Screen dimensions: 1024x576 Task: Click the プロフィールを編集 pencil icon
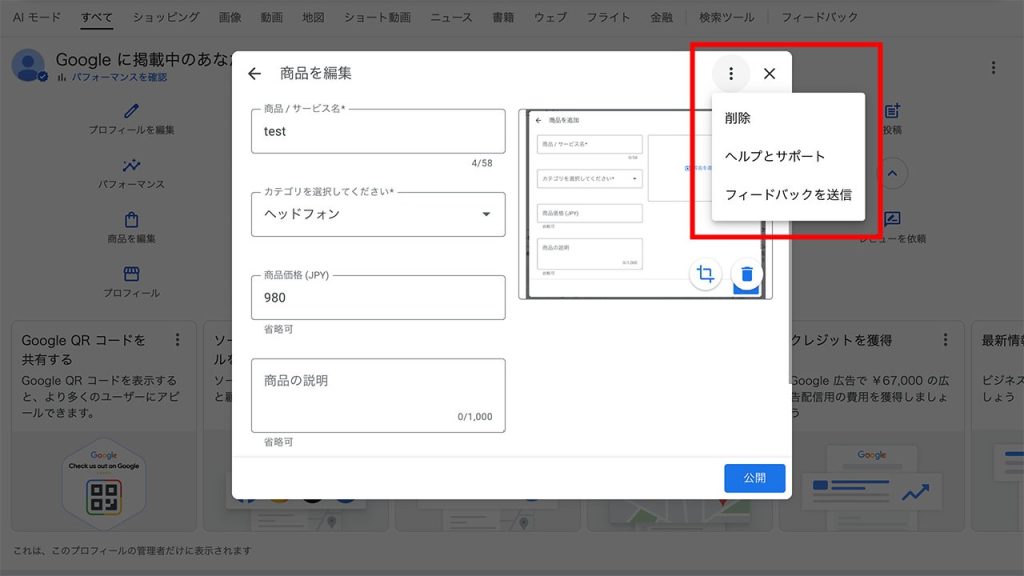tap(132, 112)
